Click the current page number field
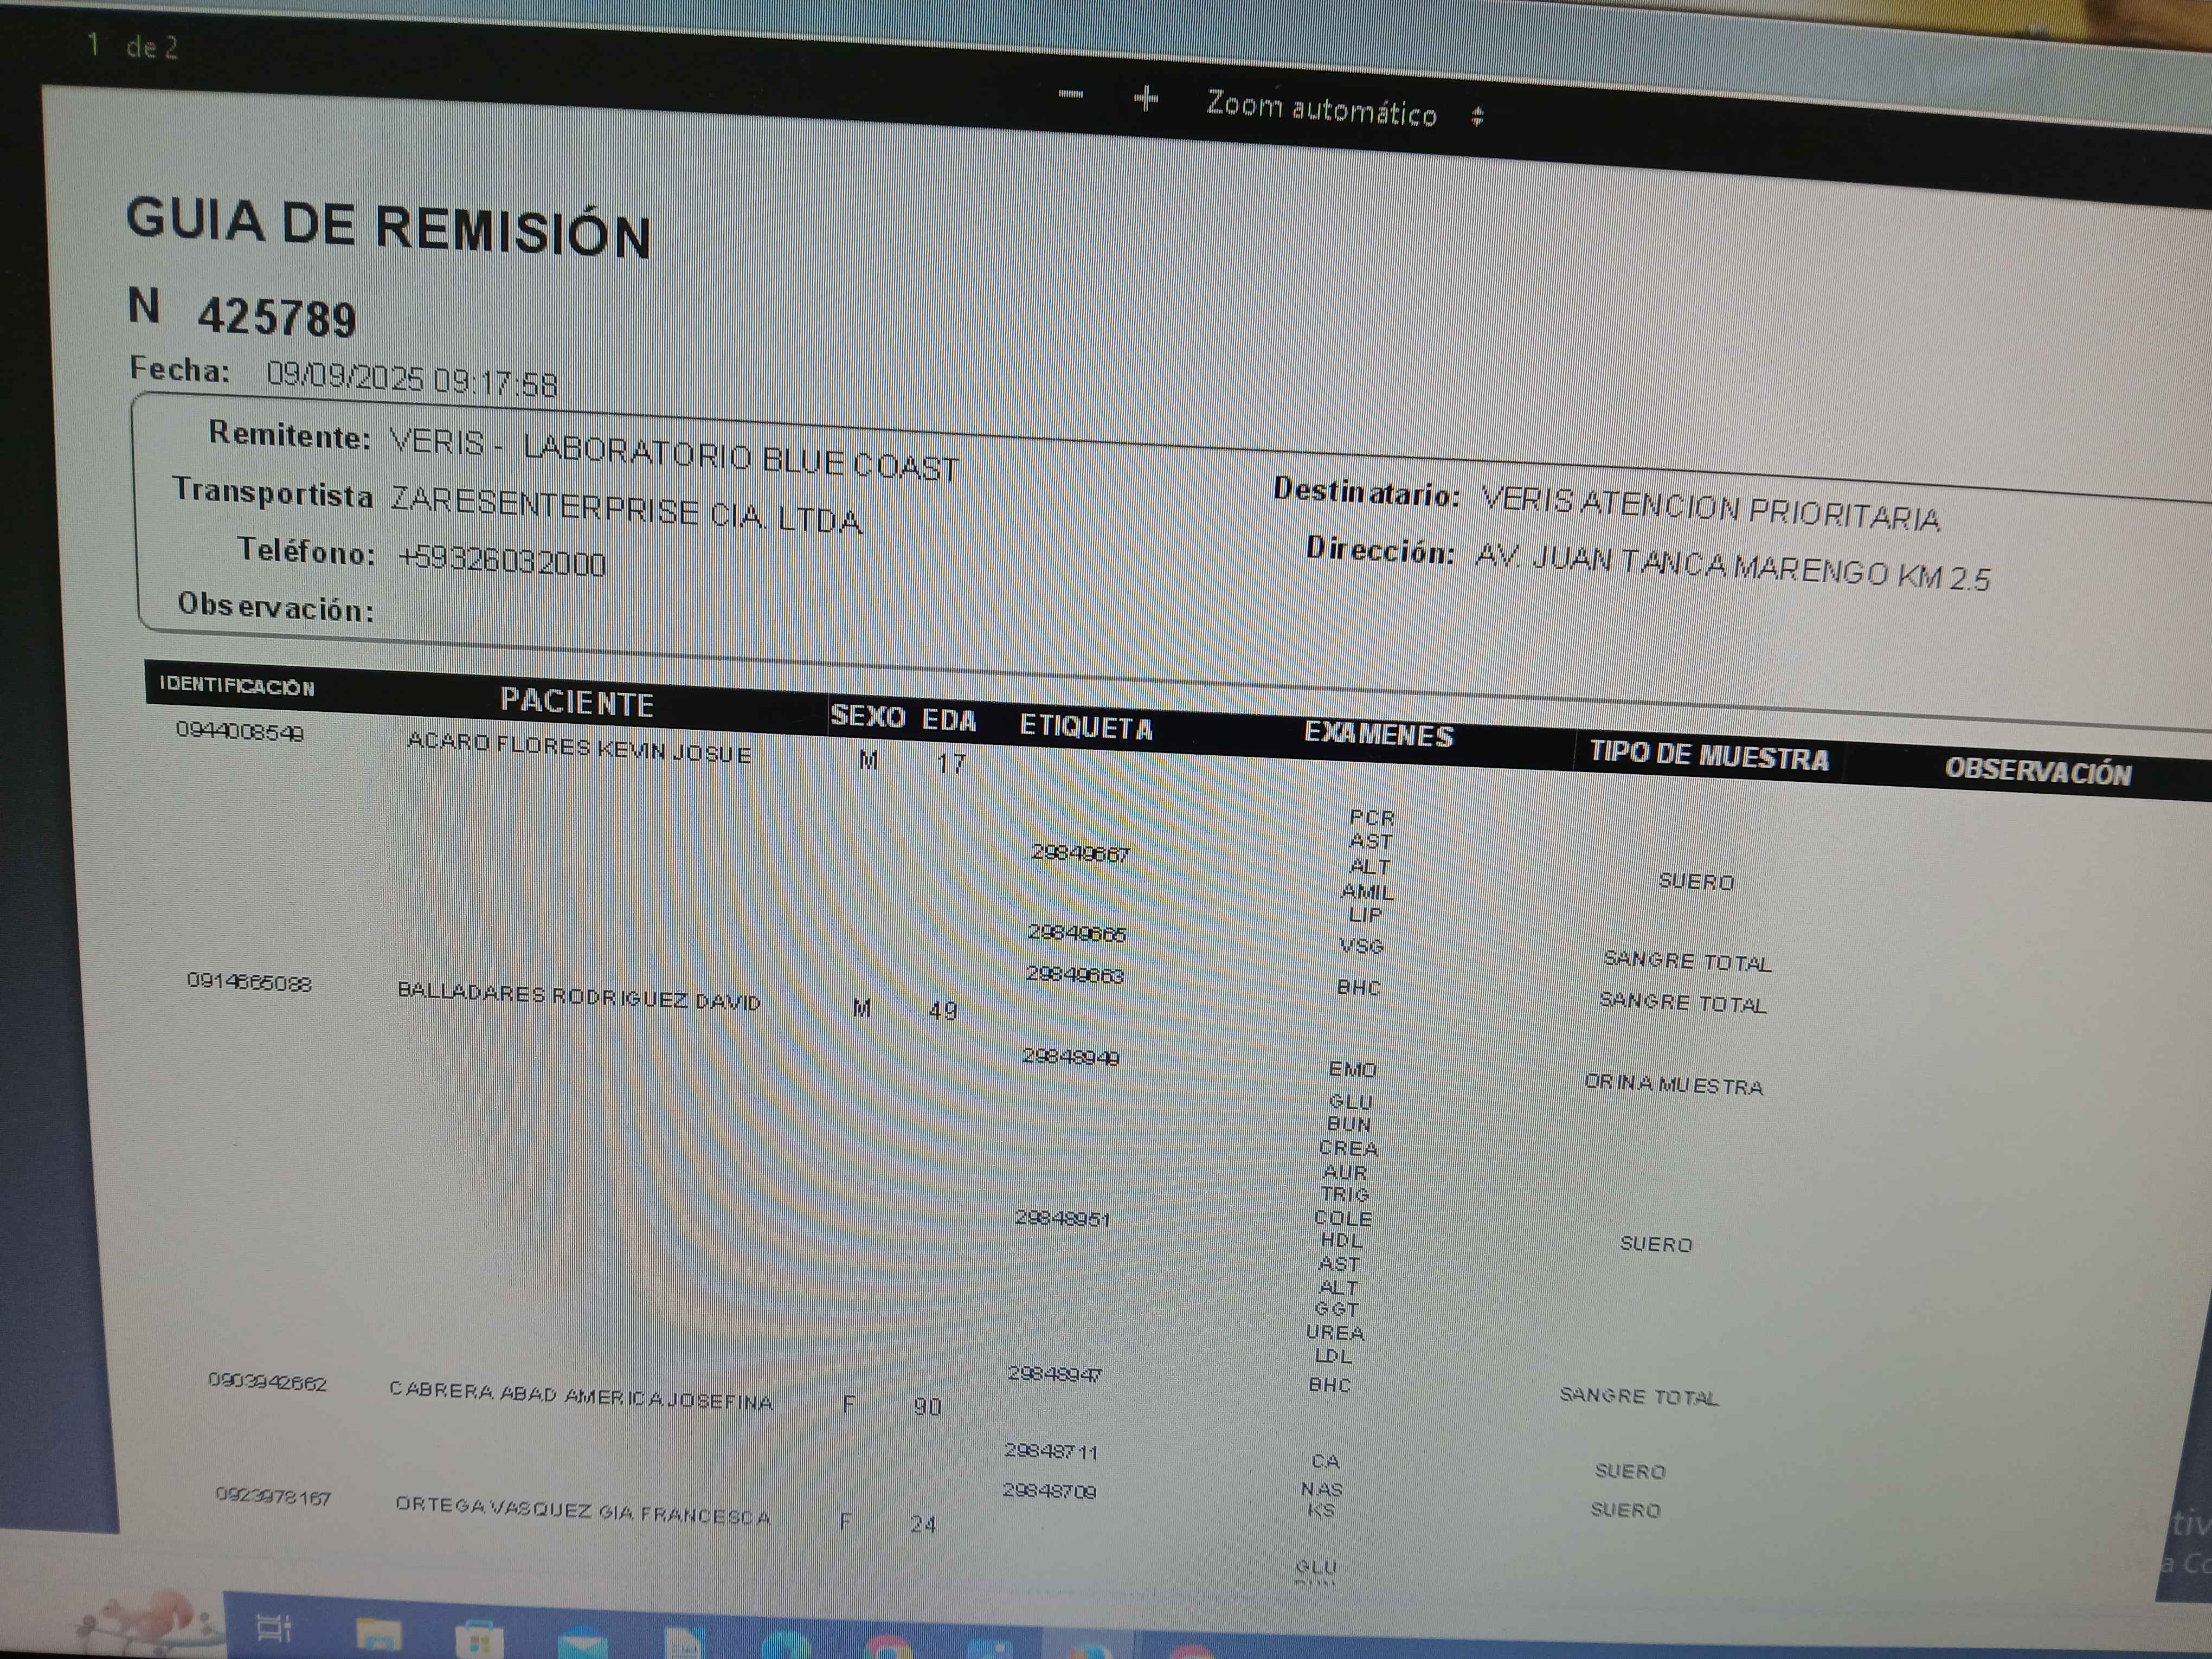The width and height of the screenshot is (2212, 1659). coord(93,44)
